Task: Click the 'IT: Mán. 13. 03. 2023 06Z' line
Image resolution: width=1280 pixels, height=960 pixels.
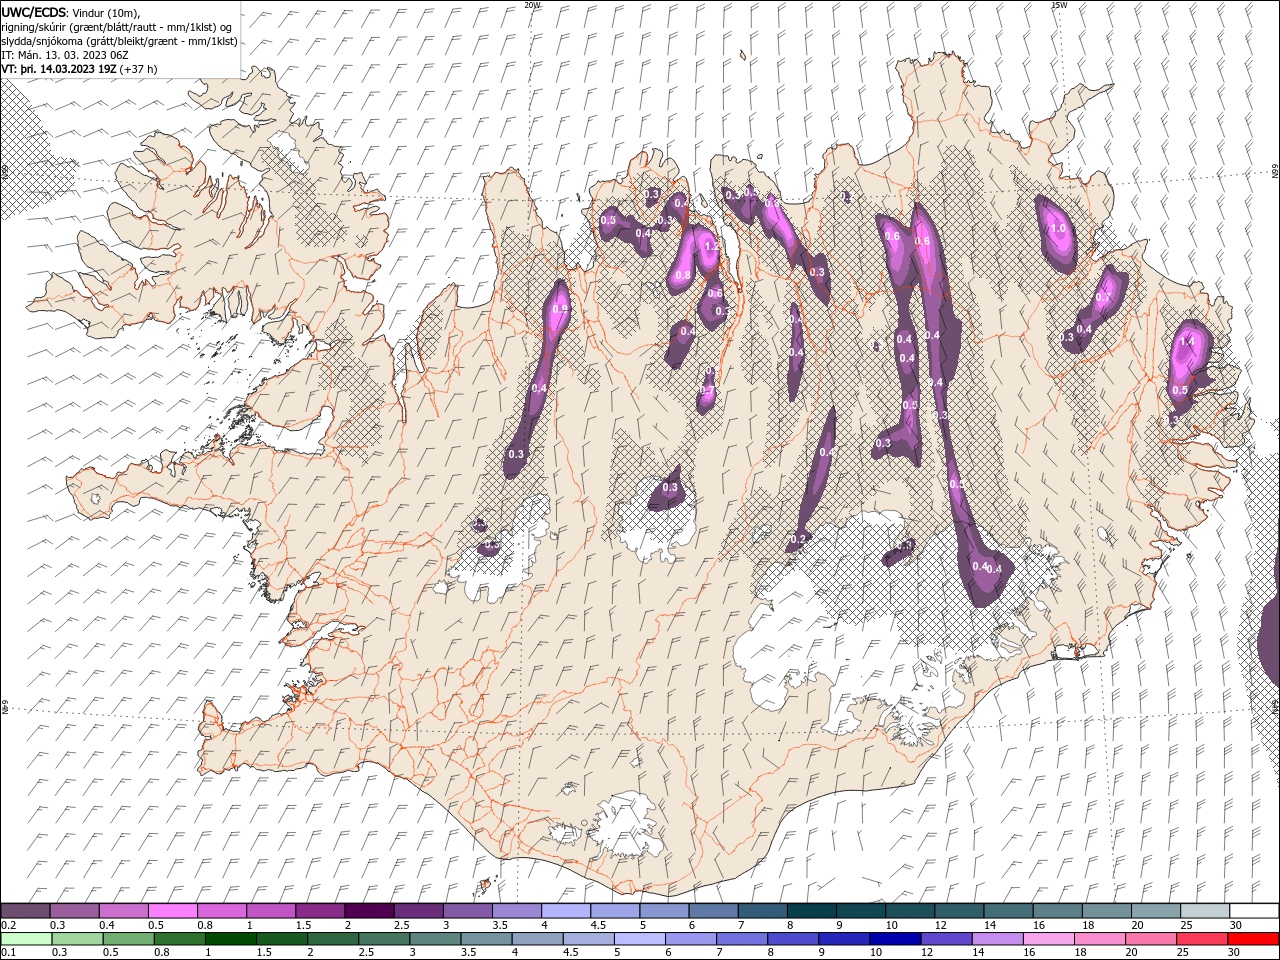Action: [64, 55]
